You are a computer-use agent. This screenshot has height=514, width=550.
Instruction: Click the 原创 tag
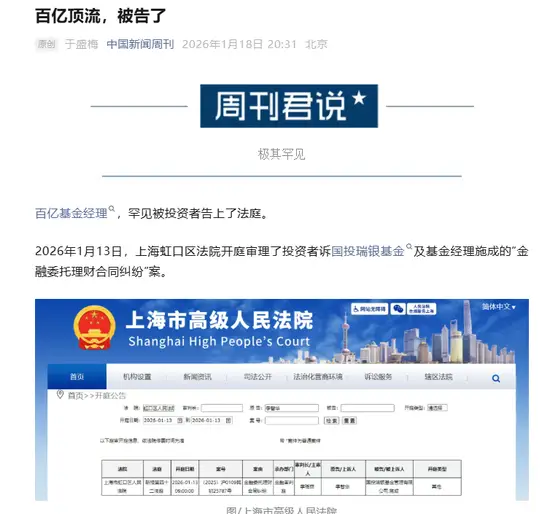47,44
